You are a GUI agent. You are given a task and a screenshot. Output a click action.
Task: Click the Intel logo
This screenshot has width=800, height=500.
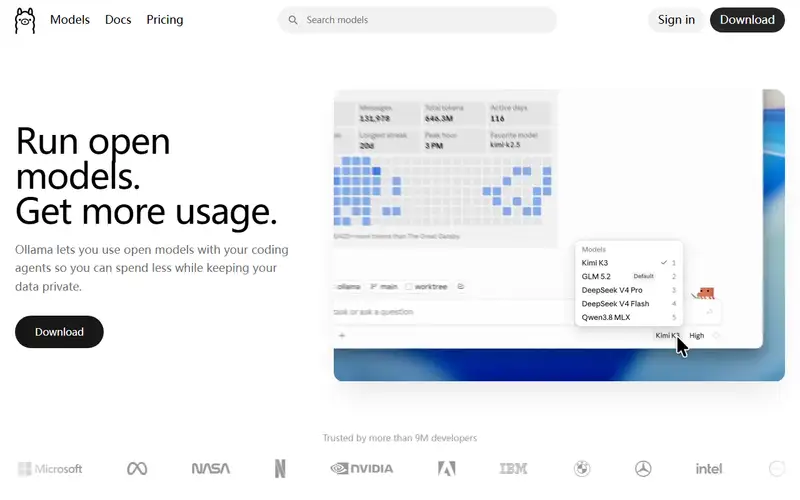coord(709,468)
